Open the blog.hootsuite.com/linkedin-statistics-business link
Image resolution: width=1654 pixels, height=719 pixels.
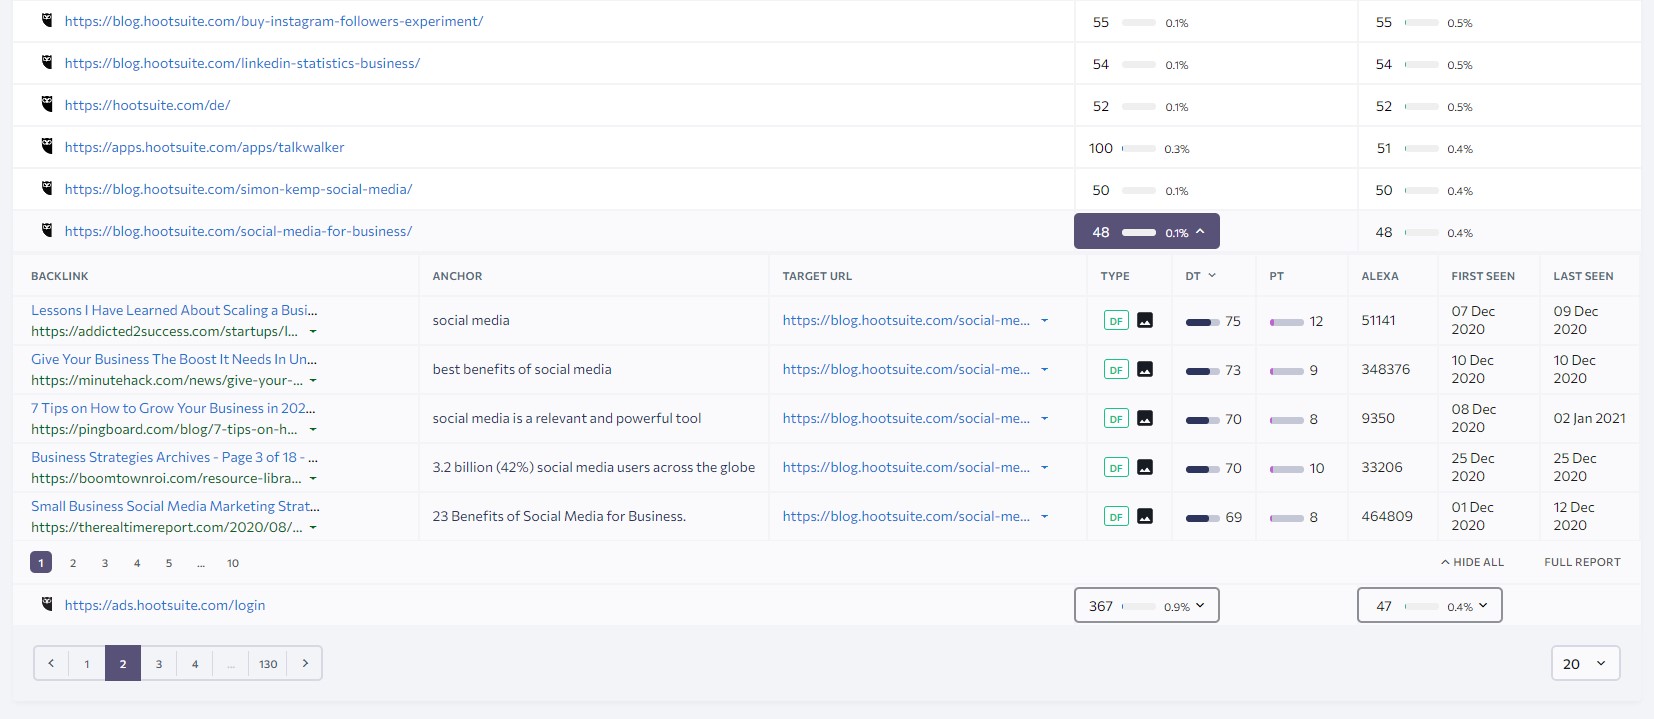coord(242,63)
